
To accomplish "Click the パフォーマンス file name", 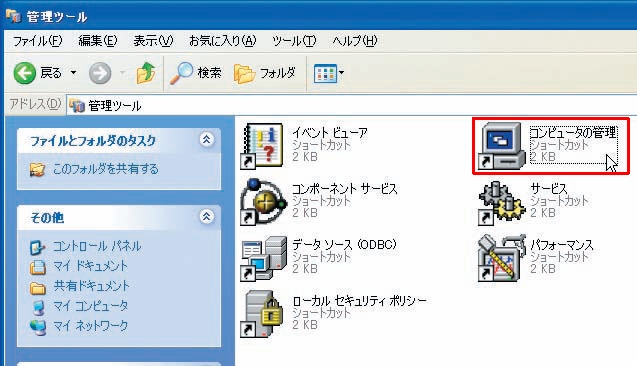I will (562, 245).
